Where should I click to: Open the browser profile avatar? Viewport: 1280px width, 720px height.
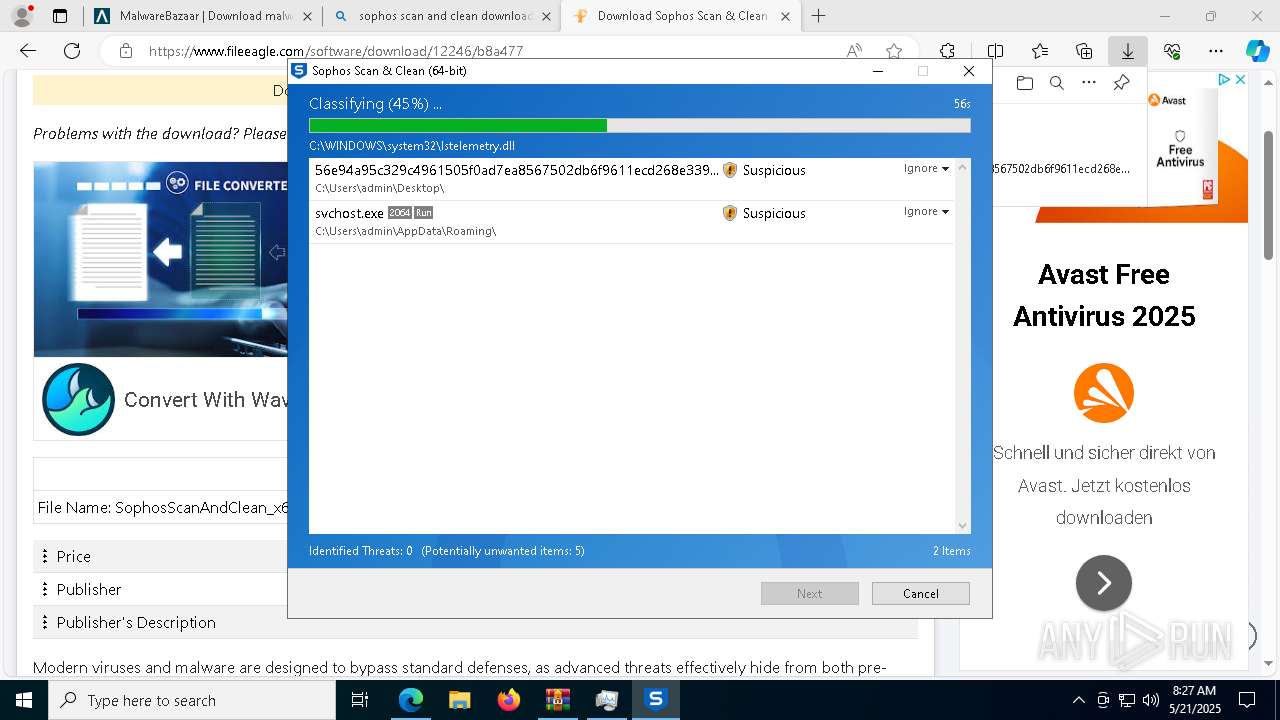coord(22,16)
